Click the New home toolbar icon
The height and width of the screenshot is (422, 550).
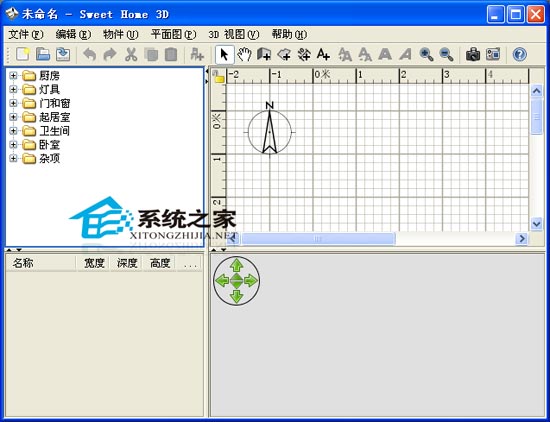pos(23,54)
